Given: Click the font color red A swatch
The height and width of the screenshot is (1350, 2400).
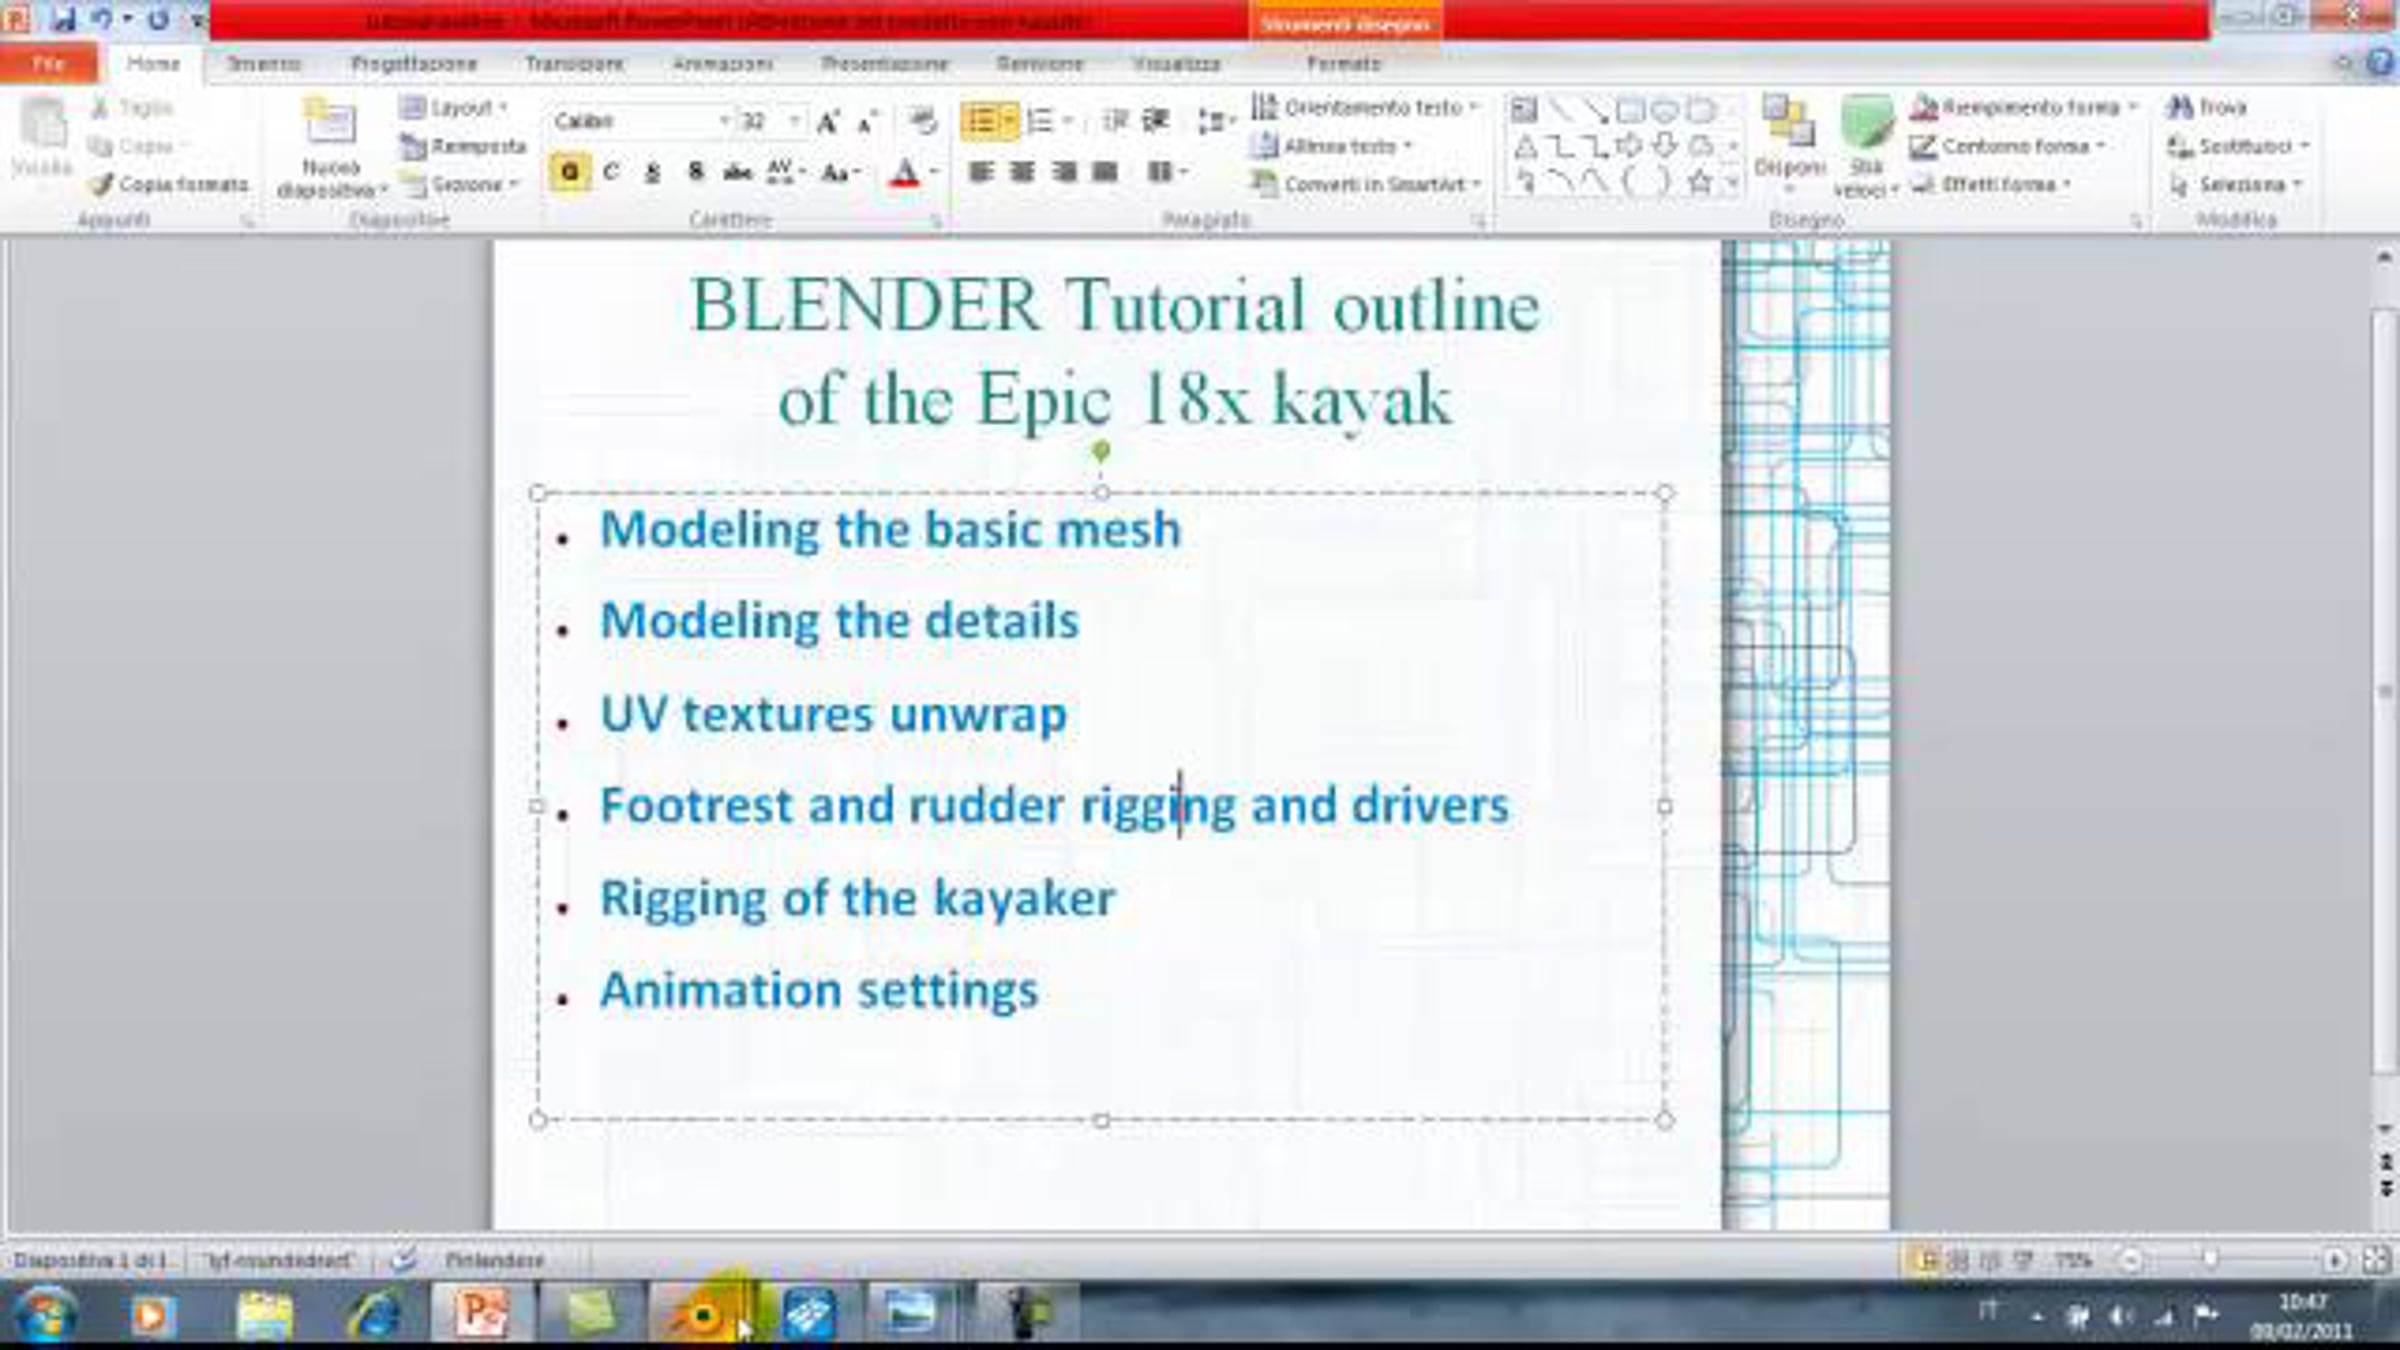Looking at the screenshot, I should click(904, 172).
